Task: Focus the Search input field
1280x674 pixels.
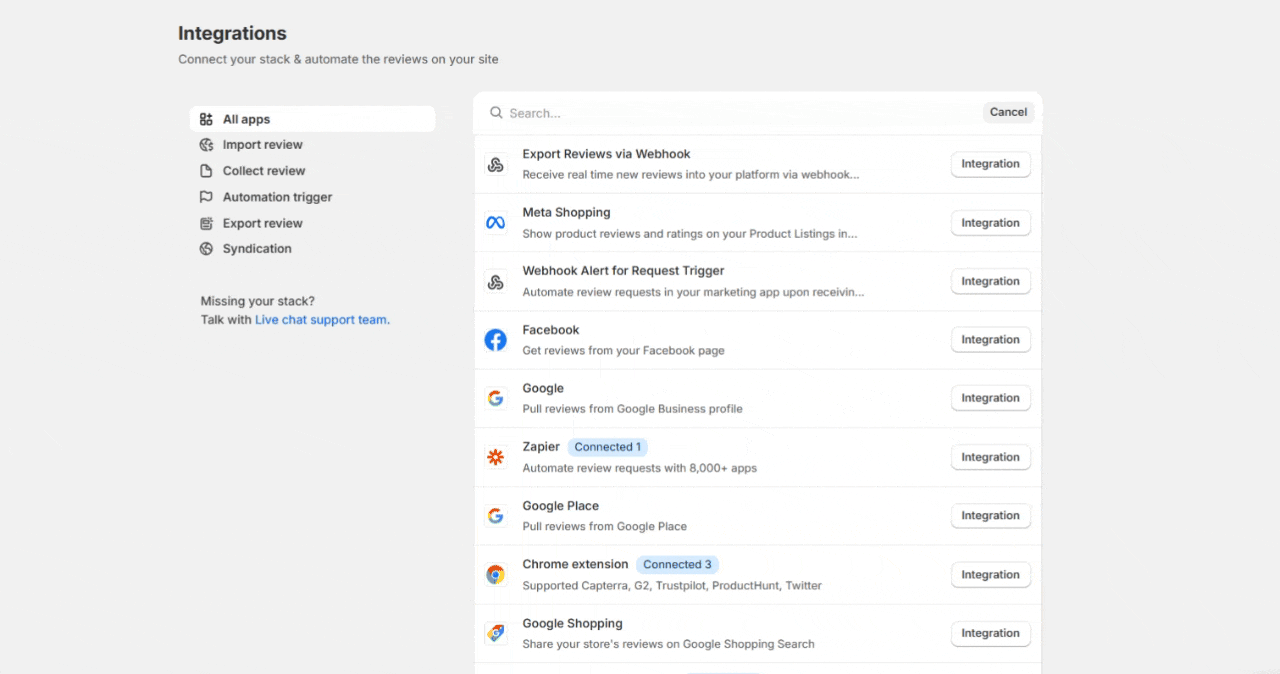Action: pos(740,113)
